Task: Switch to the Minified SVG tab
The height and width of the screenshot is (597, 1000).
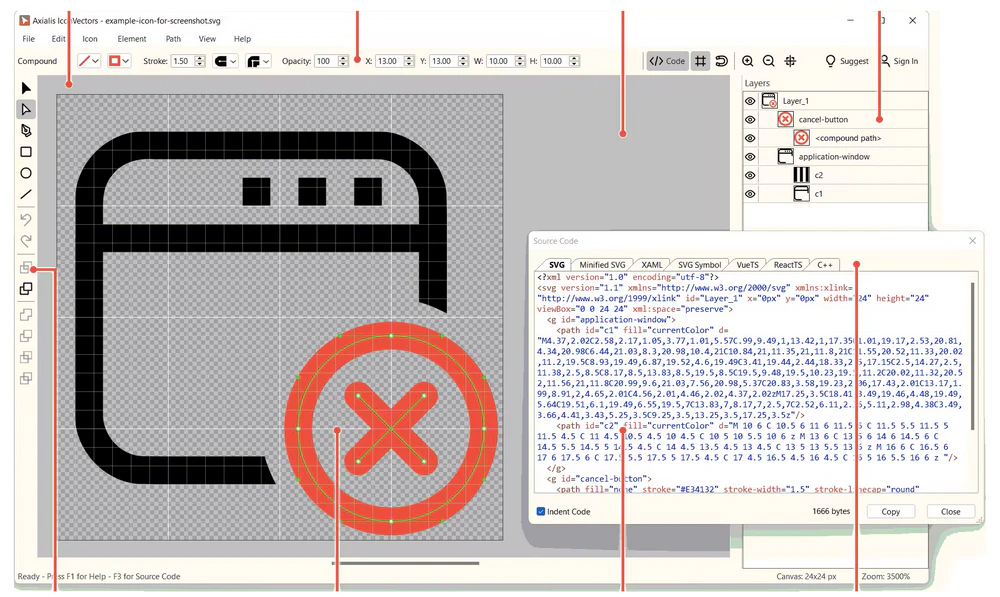Action: pos(602,265)
